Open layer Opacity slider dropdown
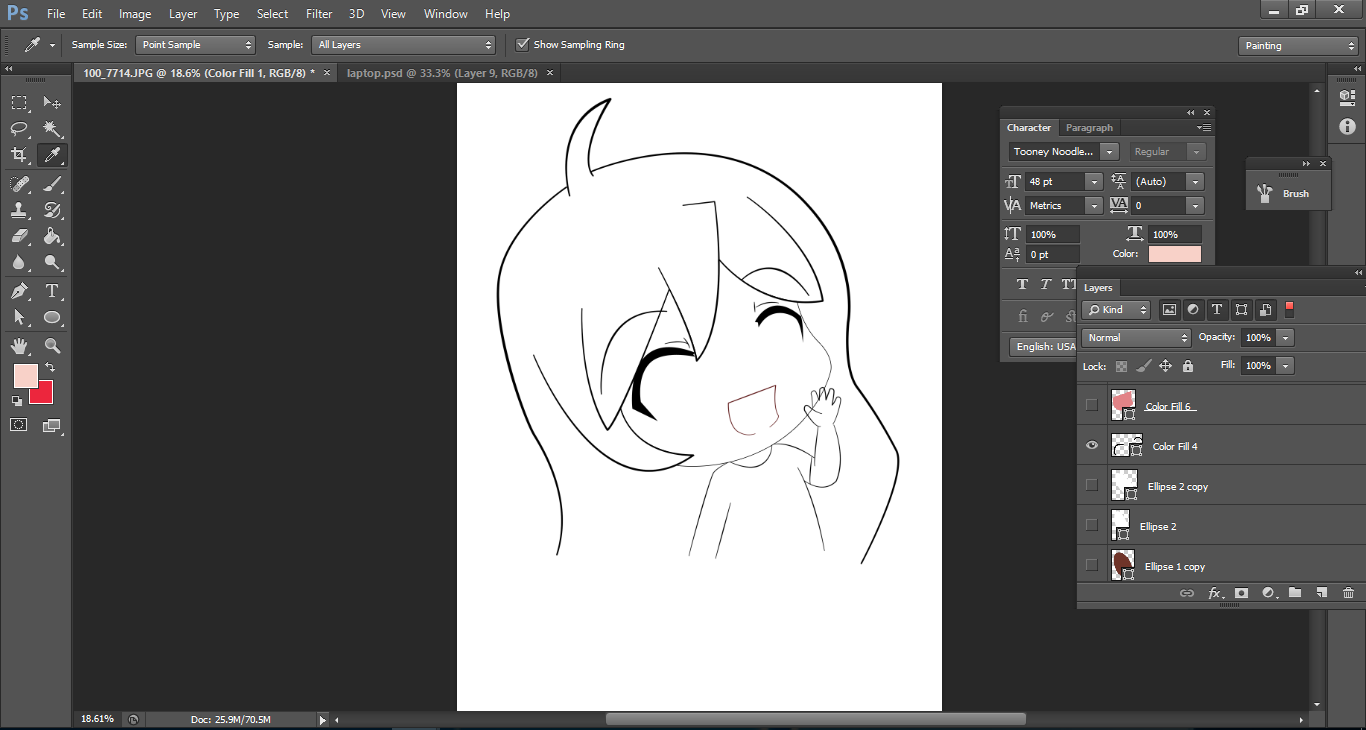Viewport: 1366px width, 730px height. pyautogui.click(x=1285, y=338)
